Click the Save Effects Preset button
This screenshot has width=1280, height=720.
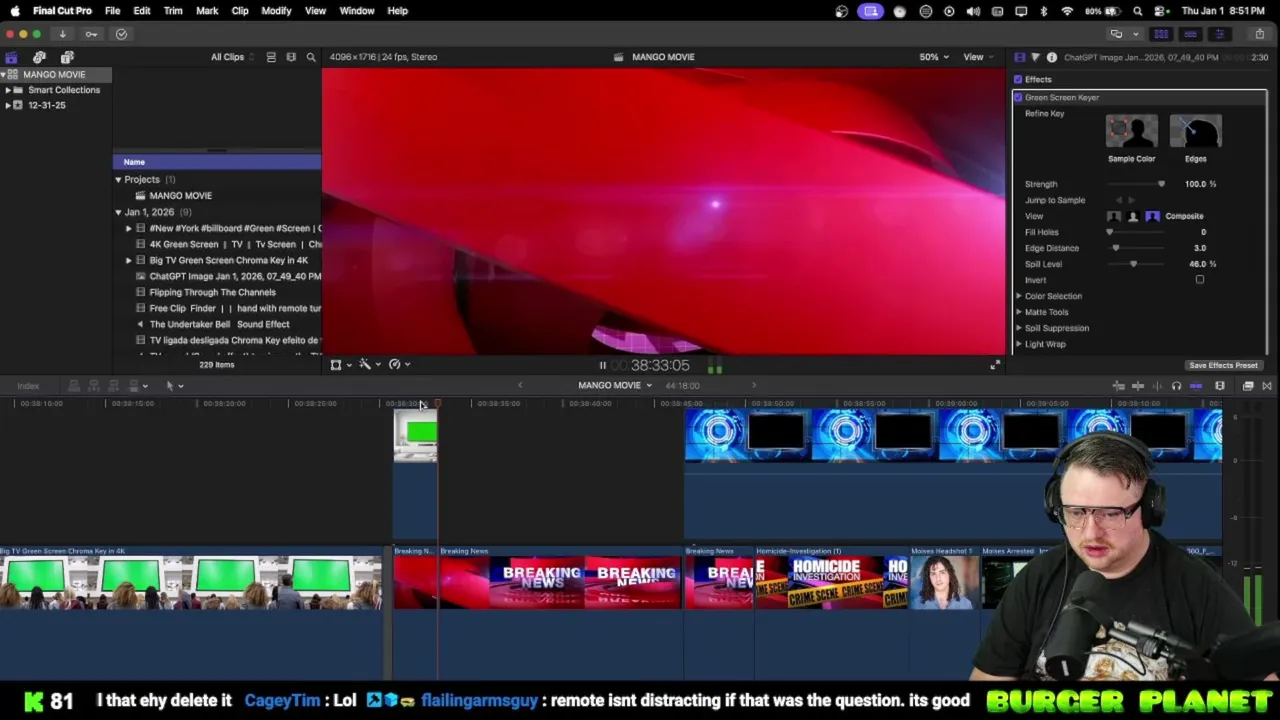[x=1223, y=365]
